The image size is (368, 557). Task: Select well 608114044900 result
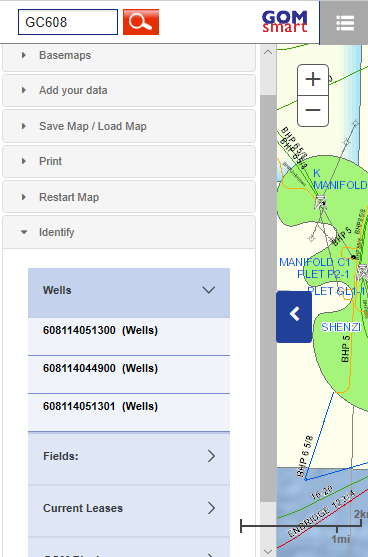point(129,374)
